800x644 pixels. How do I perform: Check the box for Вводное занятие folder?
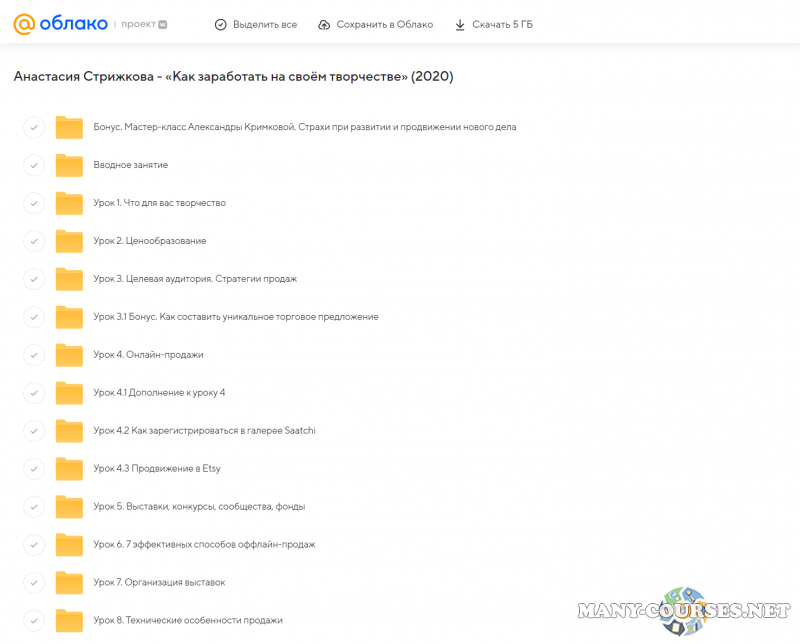[x=34, y=165]
